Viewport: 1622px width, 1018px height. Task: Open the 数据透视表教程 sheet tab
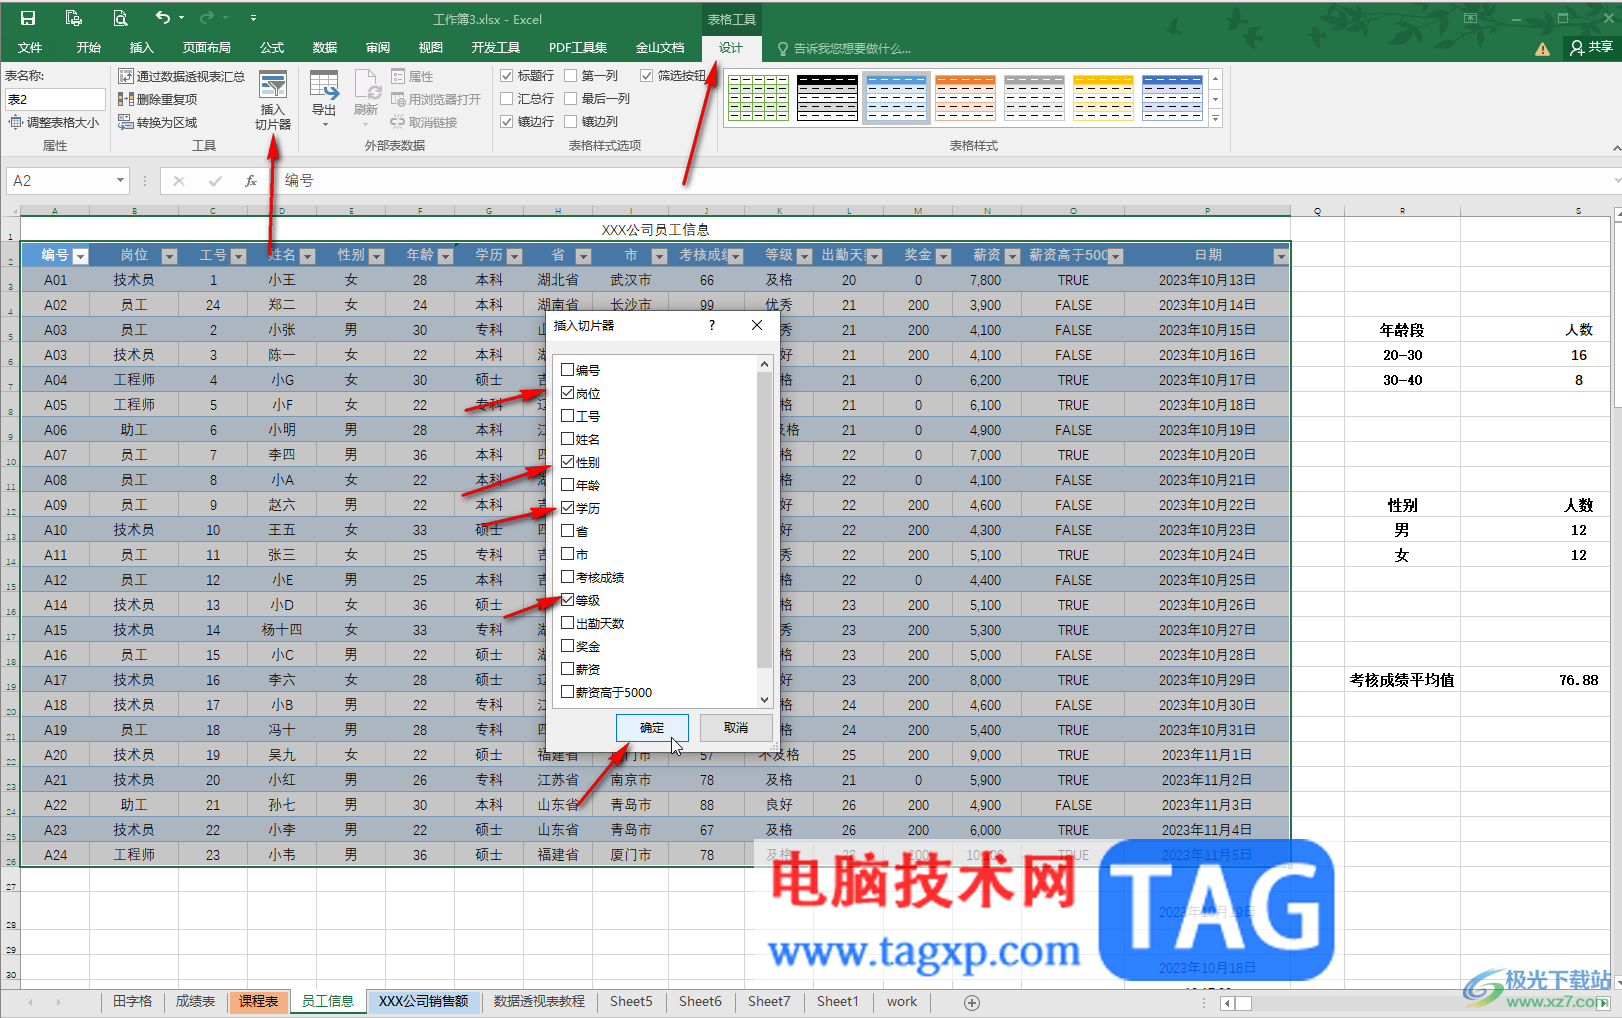pos(539,1001)
